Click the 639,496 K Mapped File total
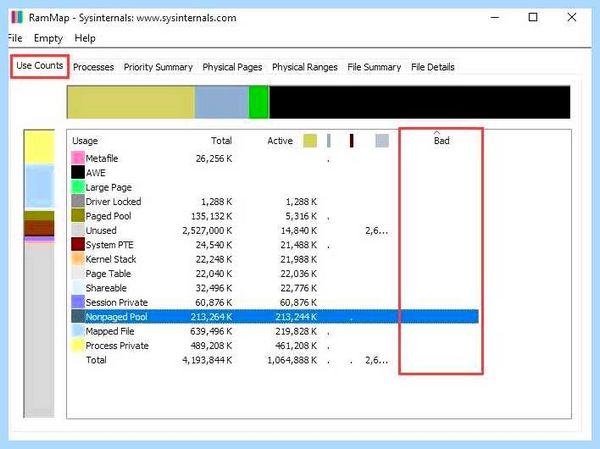600x449 pixels. coord(211,331)
